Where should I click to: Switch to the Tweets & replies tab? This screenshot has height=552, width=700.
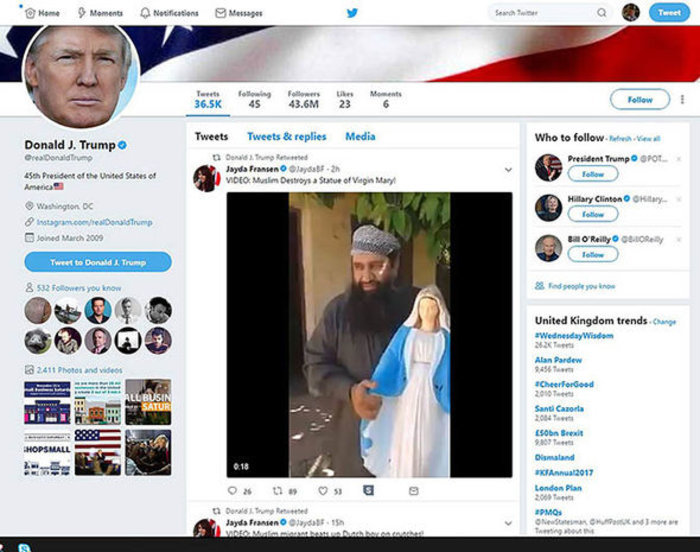[286, 137]
